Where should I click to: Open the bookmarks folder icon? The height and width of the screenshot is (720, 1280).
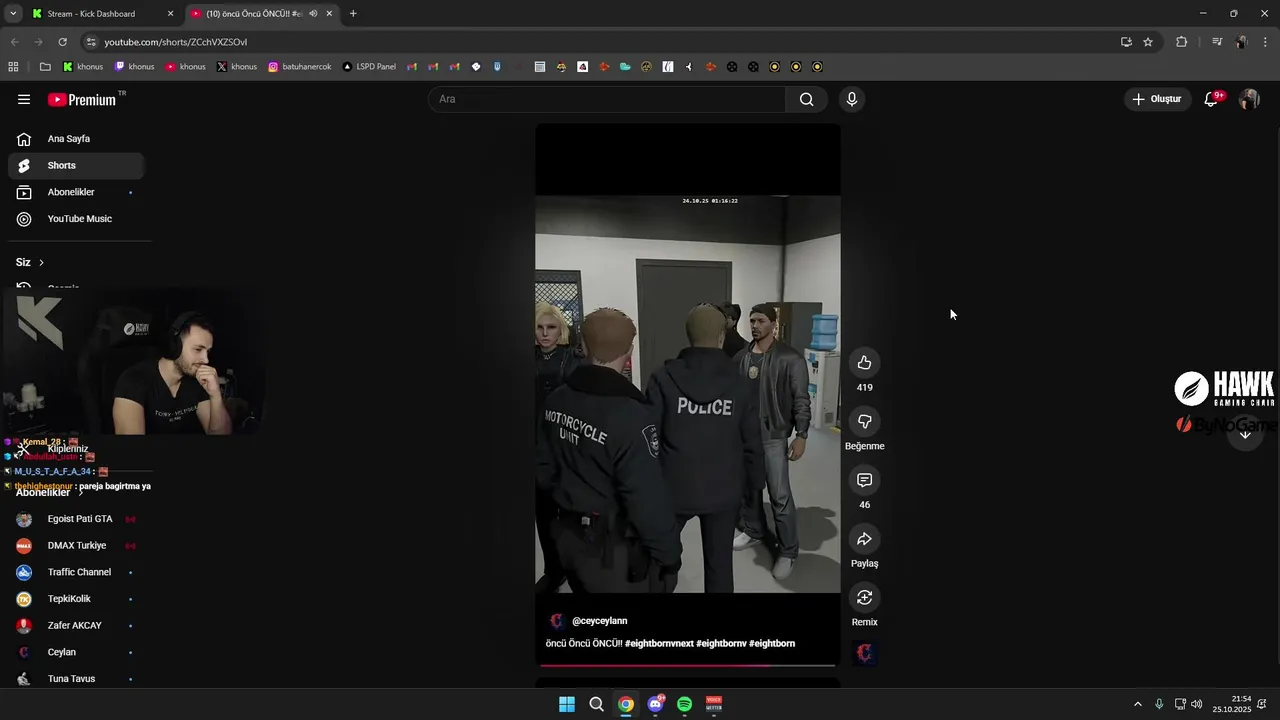pyautogui.click(x=45, y=67)
